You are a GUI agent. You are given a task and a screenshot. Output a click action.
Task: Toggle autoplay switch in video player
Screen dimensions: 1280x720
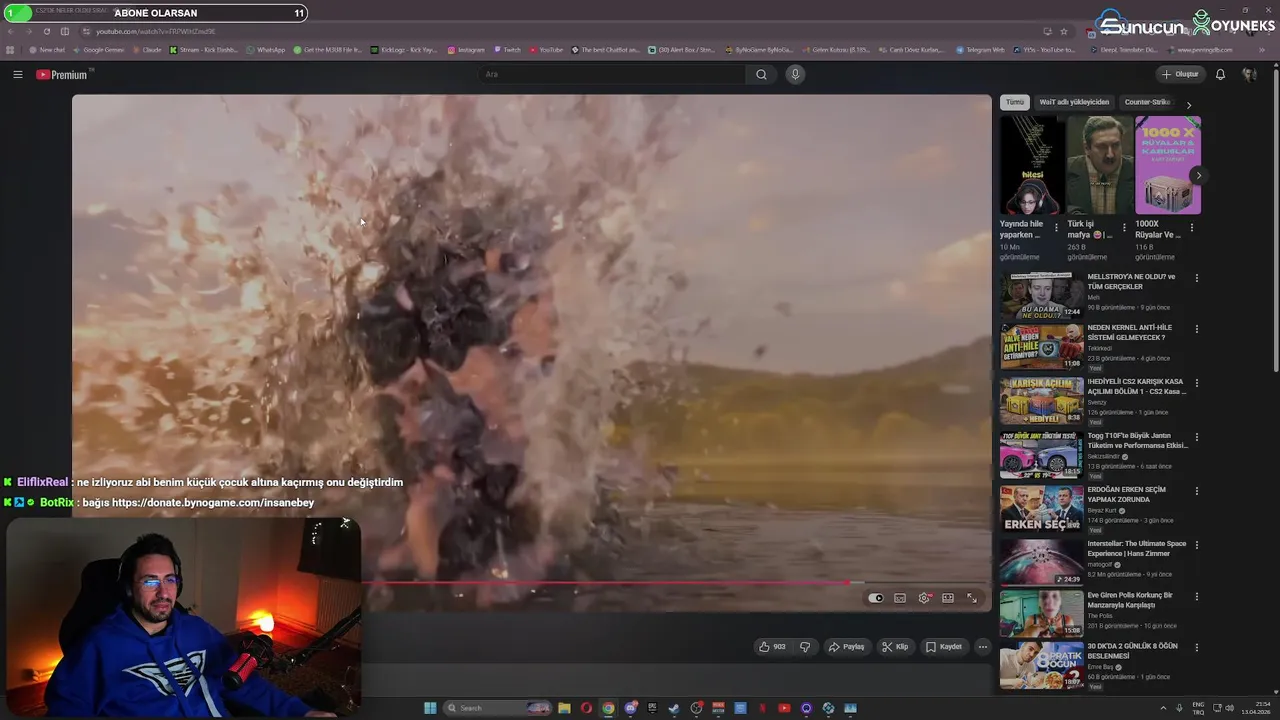[876, 598]
